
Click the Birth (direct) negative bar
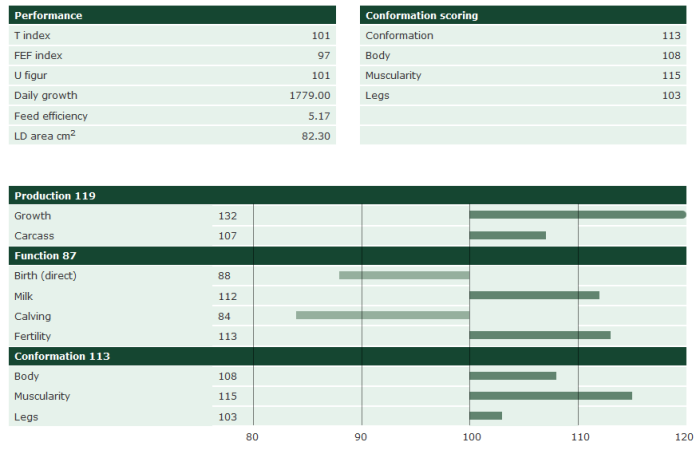pos(404,275)
